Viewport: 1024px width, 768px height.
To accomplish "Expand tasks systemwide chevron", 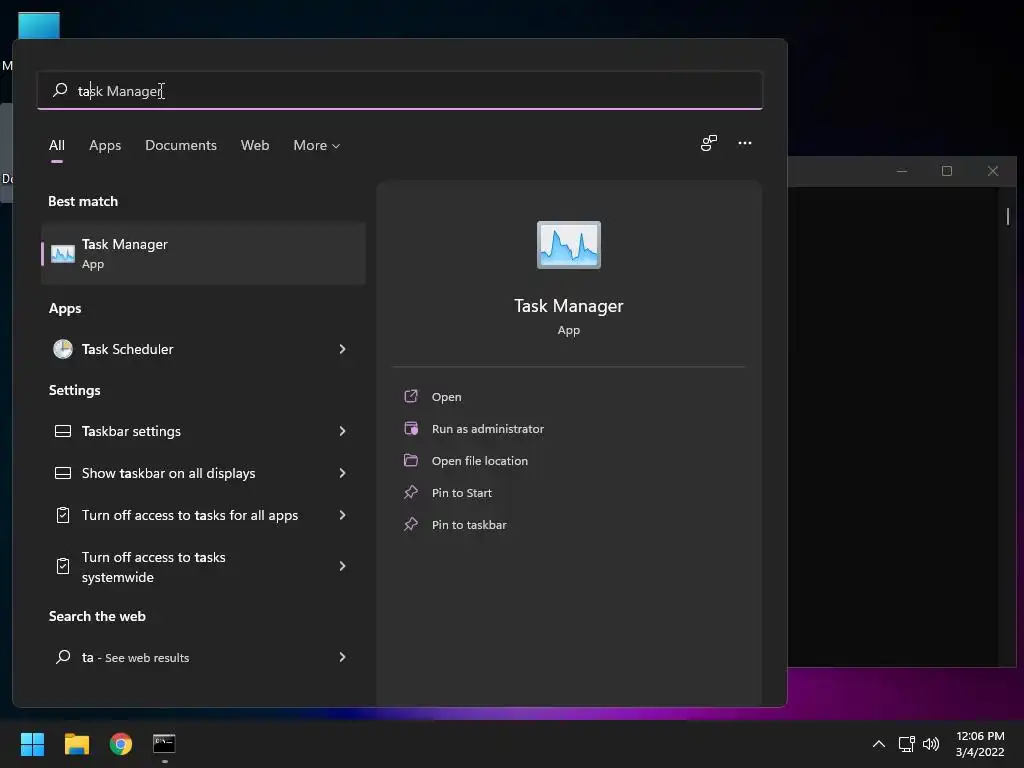I will click(x=342, y=566).
